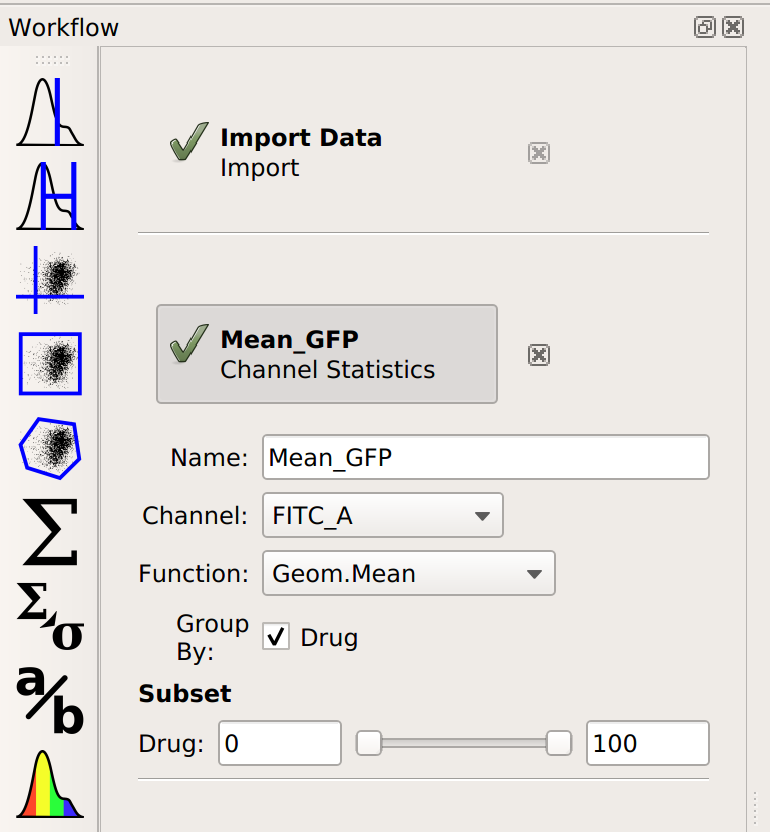The width and height of the screenshot is (770, 832).
Task: Click the Drug subset slider's right handle
Action: tap(559, 743)
